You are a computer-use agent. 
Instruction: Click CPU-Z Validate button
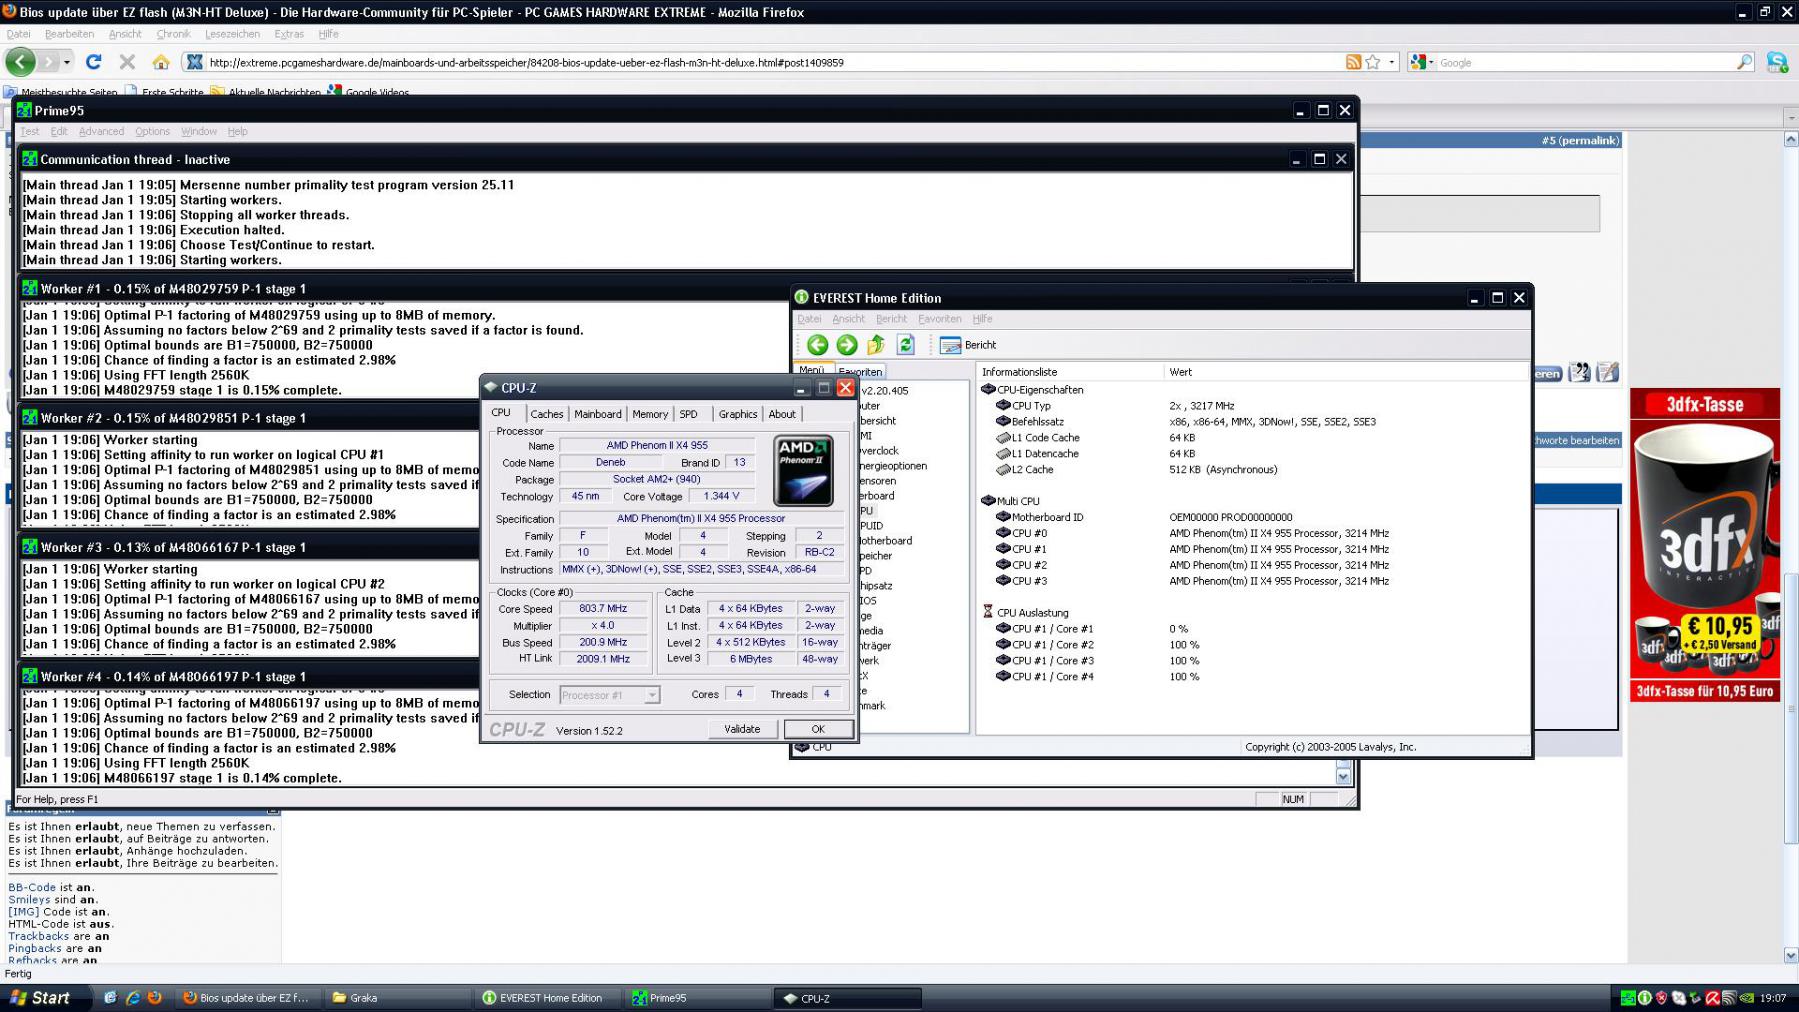click(742, 729)
